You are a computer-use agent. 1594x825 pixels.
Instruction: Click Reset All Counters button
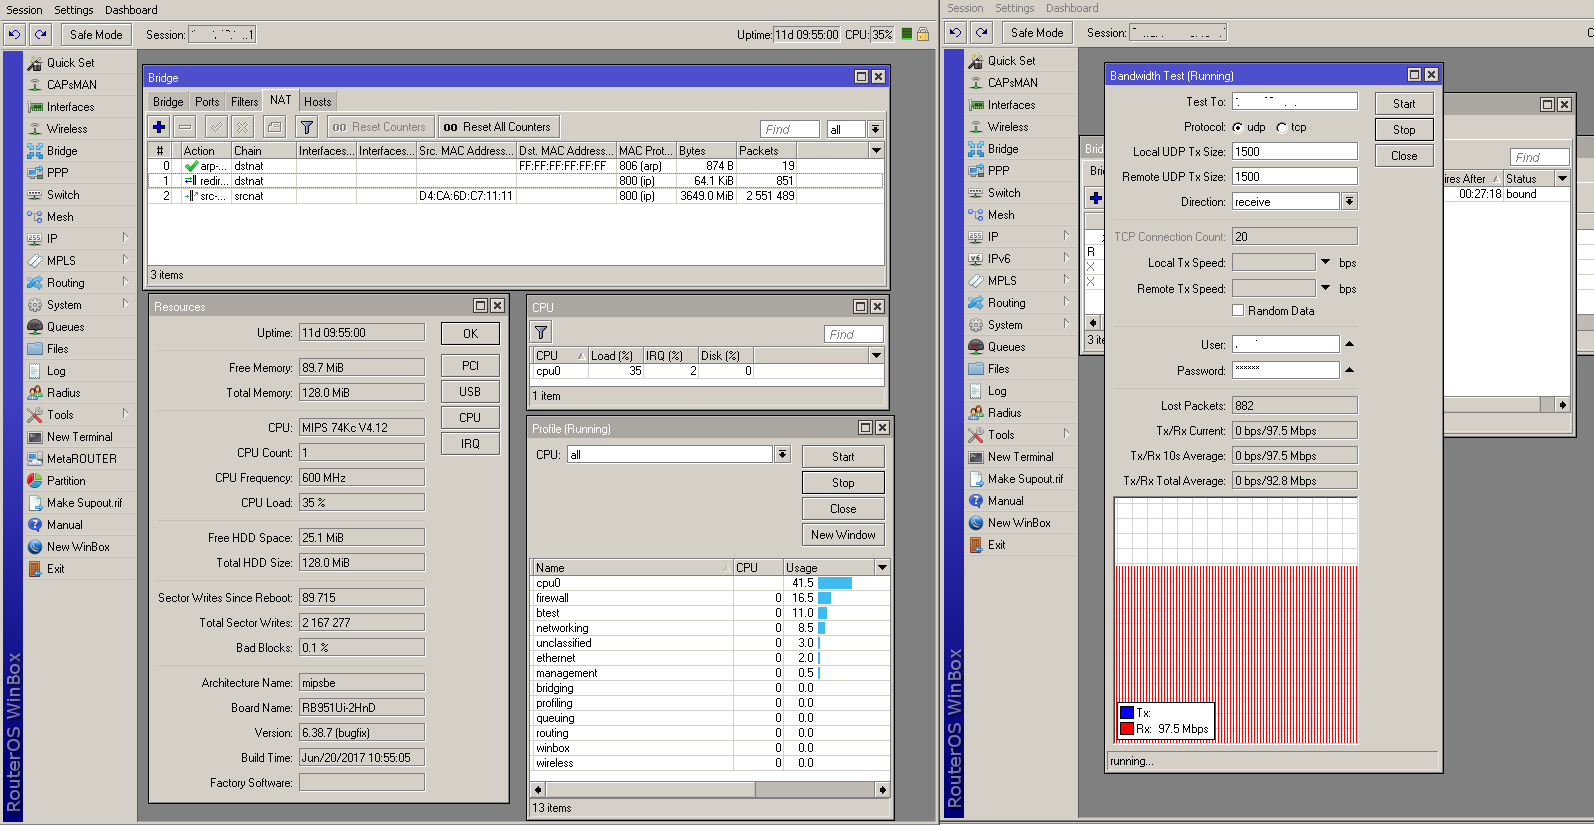click(x=498, y=127)
